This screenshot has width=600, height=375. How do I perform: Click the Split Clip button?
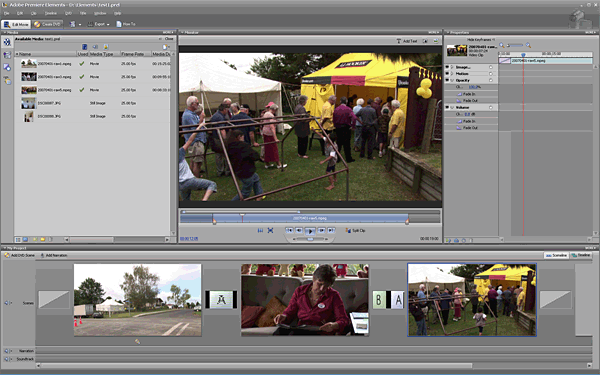[x=355, y=230]
